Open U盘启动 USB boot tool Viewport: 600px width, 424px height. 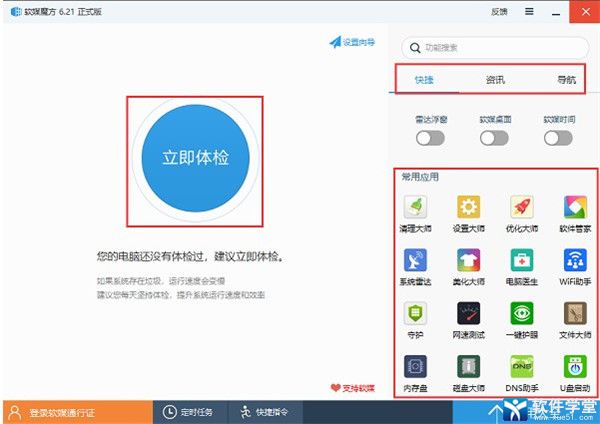(575, 366)
